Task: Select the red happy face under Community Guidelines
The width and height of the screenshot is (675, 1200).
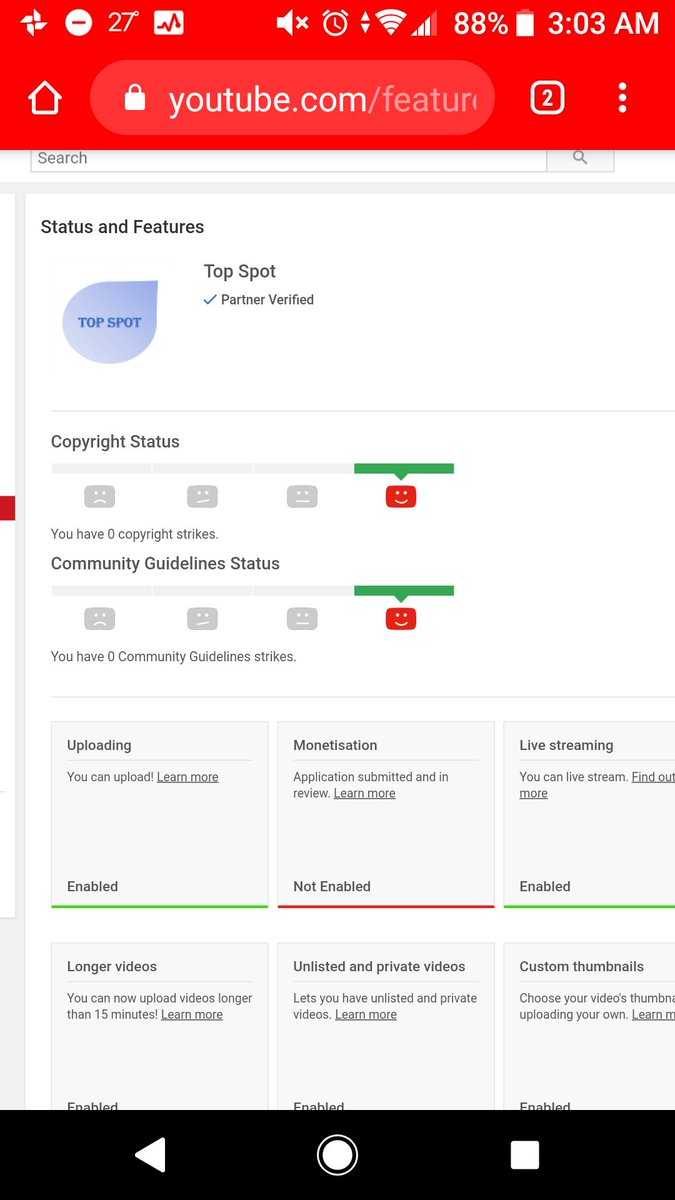Action: click(x=401, y=619)
